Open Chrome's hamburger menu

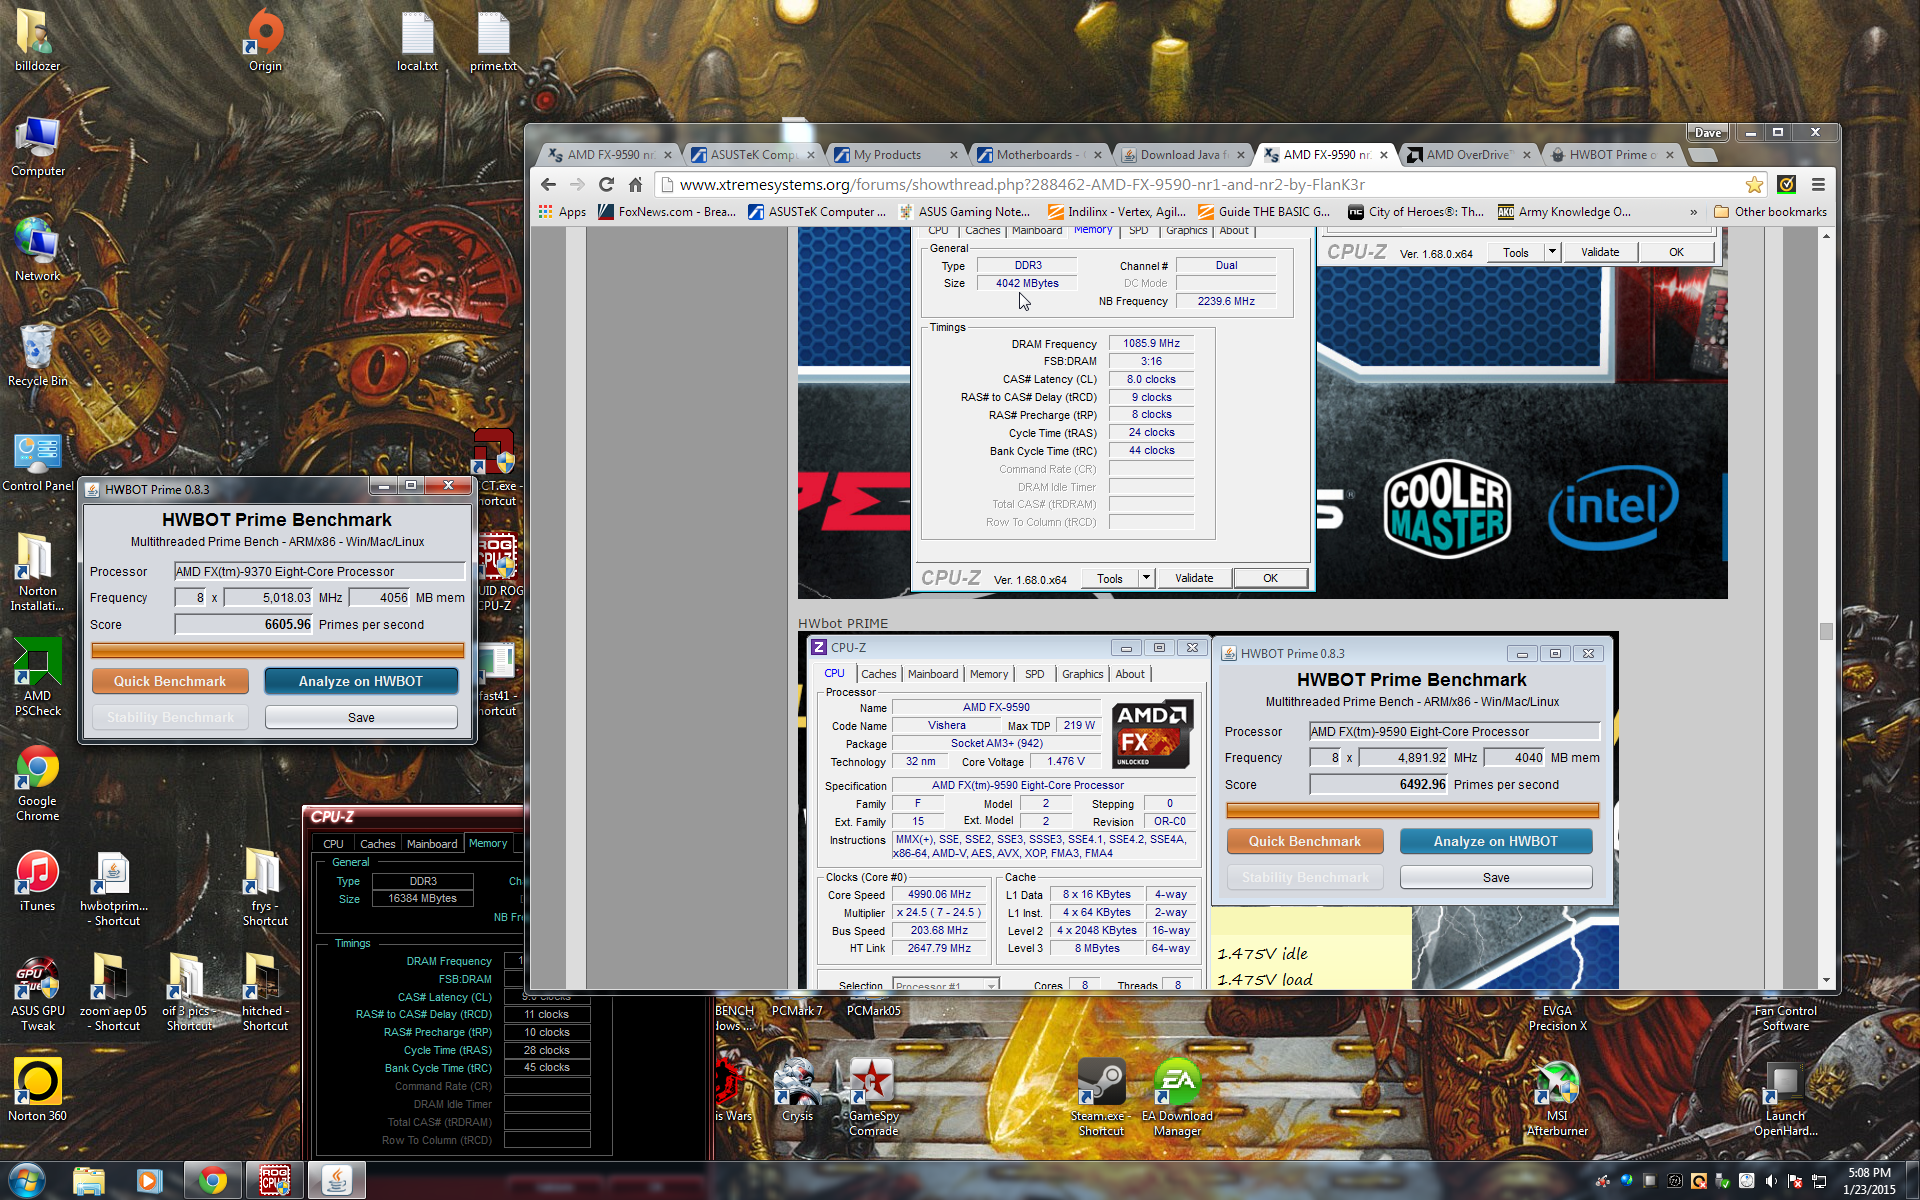tap(1818, 184)
